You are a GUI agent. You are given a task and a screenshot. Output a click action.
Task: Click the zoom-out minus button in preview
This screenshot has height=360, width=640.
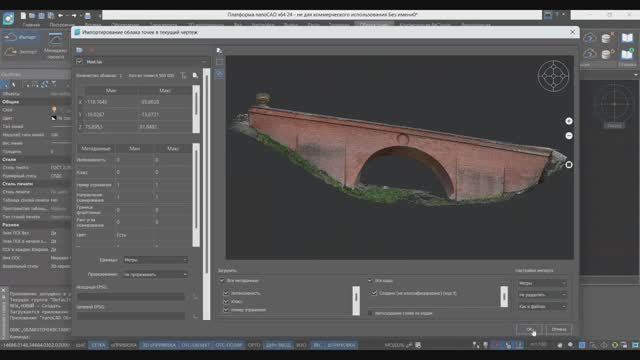tap(569, 136)
